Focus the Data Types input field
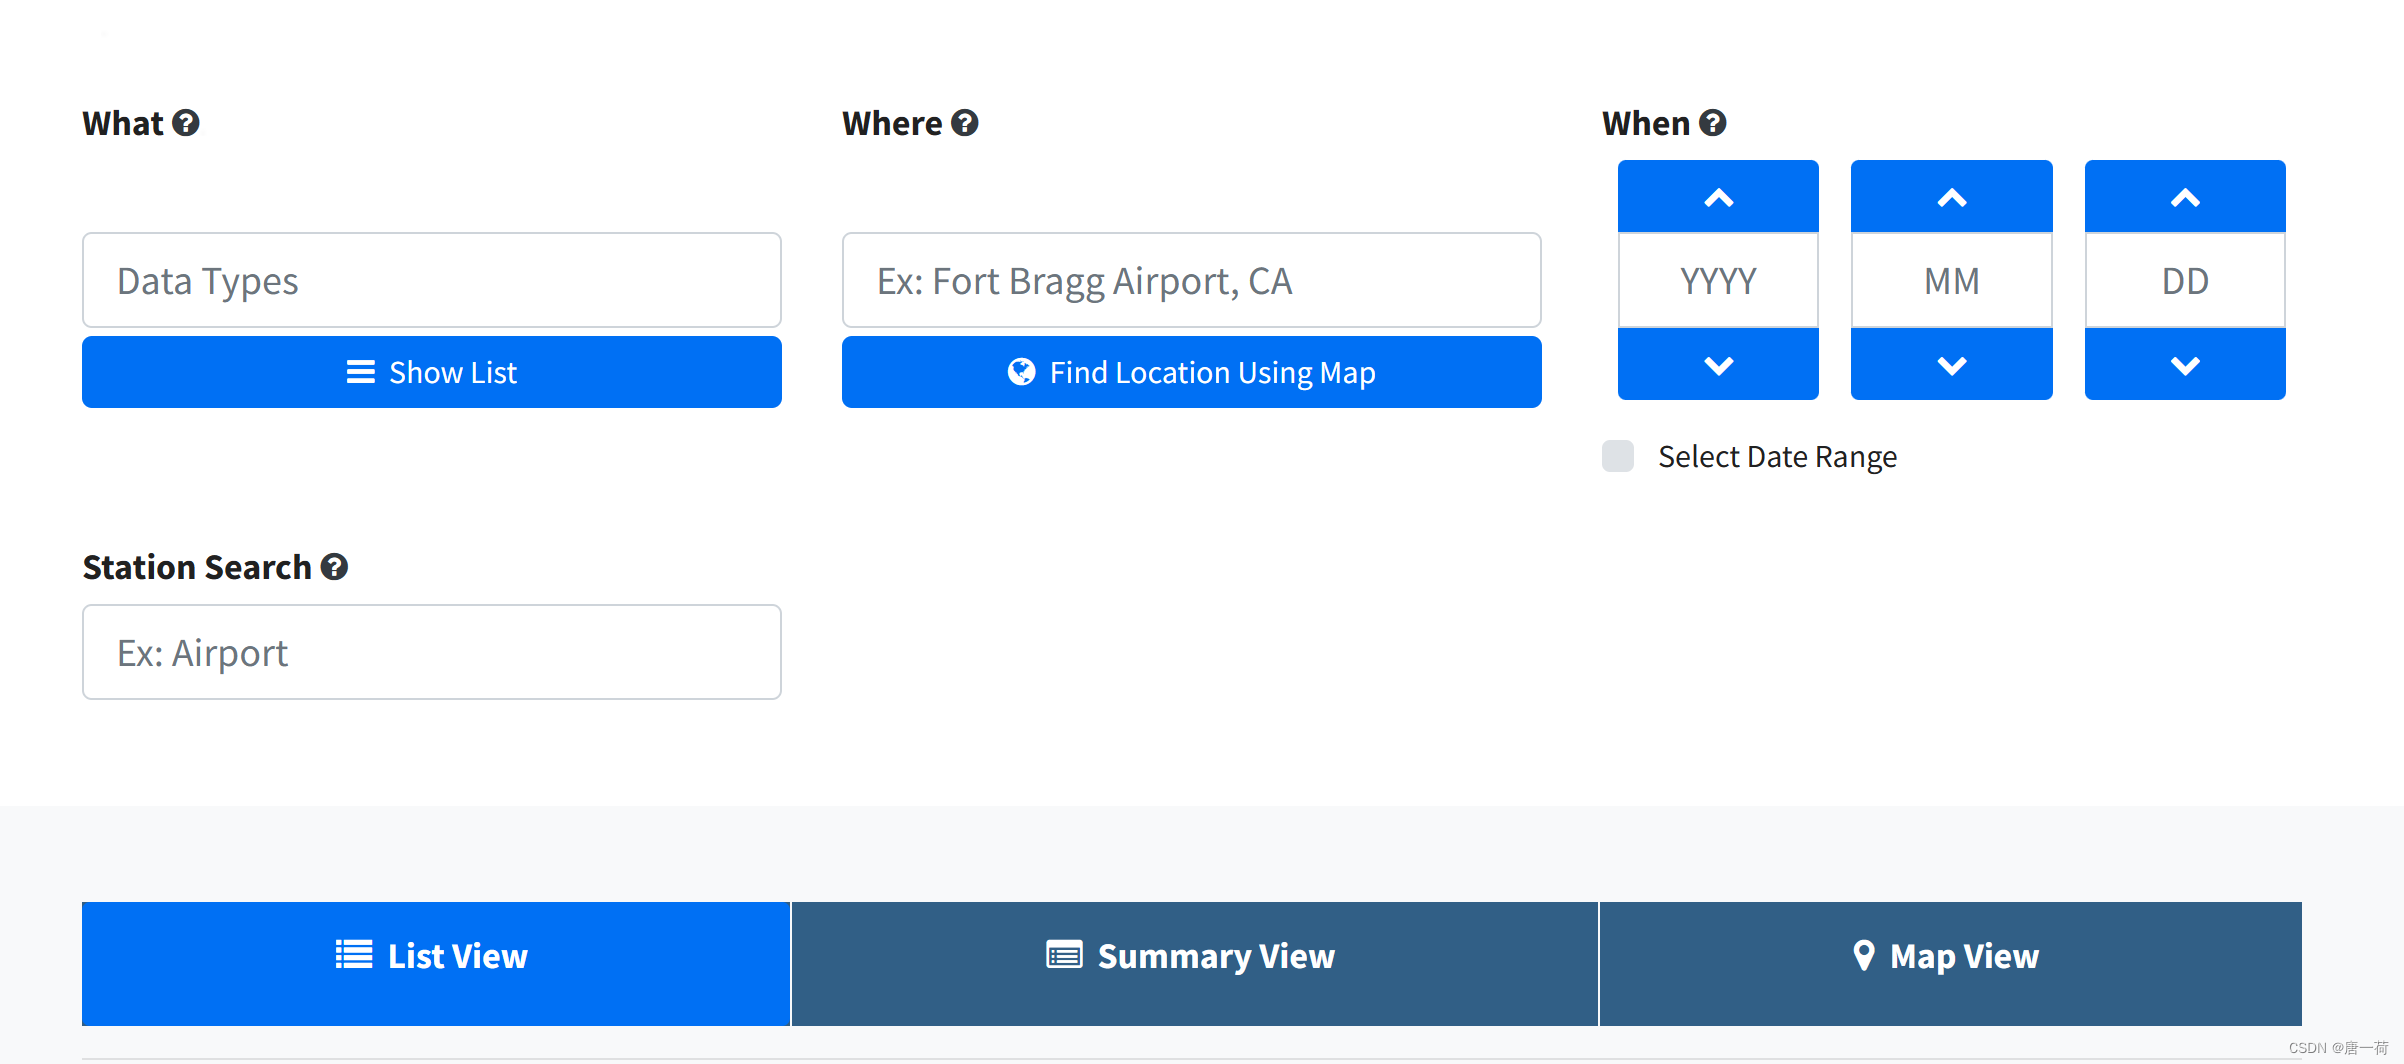2404x1064 pixels. click(432, 281)
